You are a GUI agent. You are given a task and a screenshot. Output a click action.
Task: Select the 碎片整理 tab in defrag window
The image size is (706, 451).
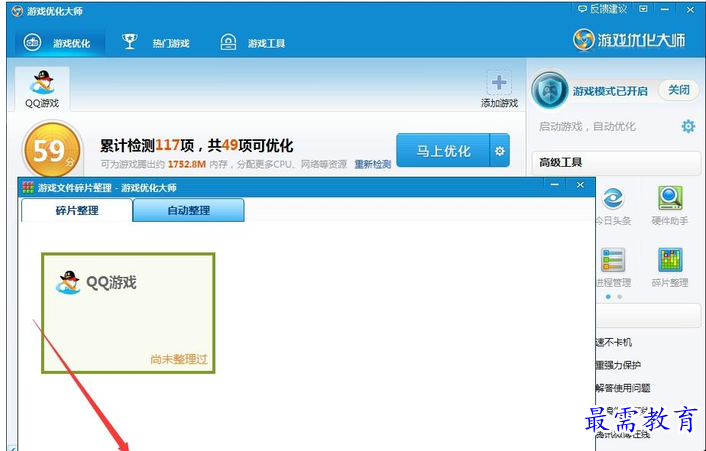[x=77, y=210]
